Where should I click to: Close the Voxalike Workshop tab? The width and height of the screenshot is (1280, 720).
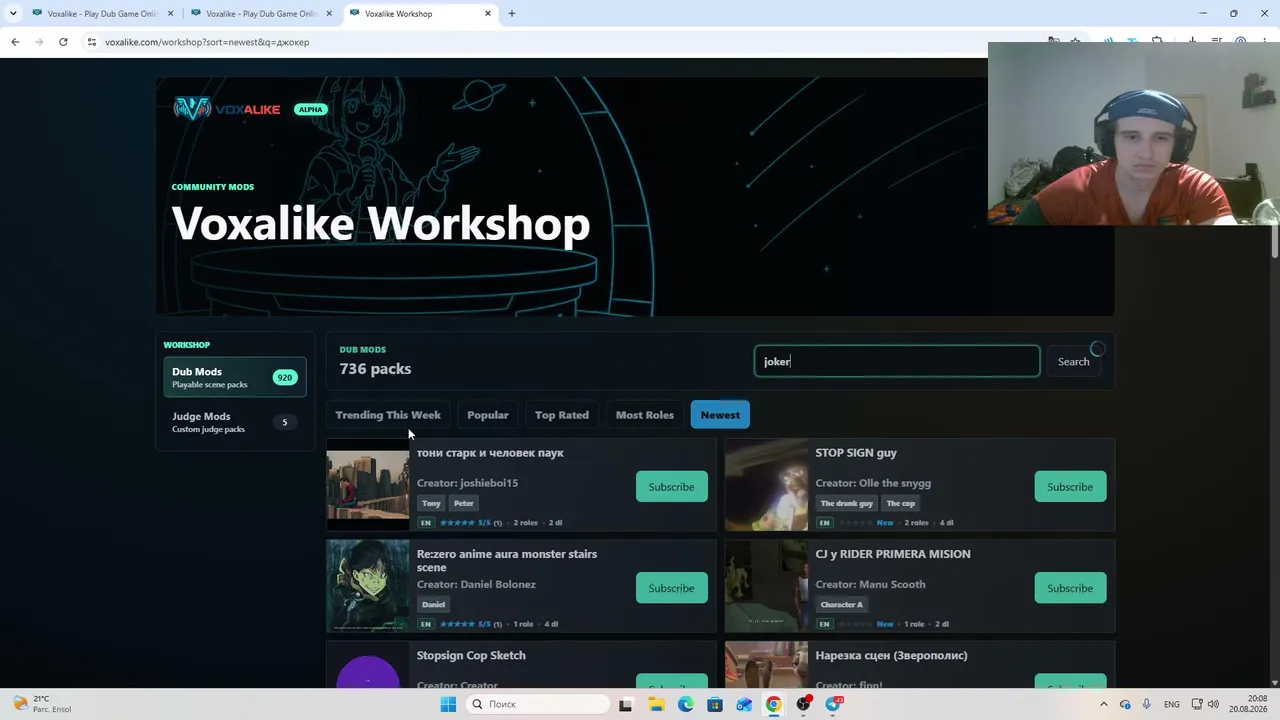point(488,14)
